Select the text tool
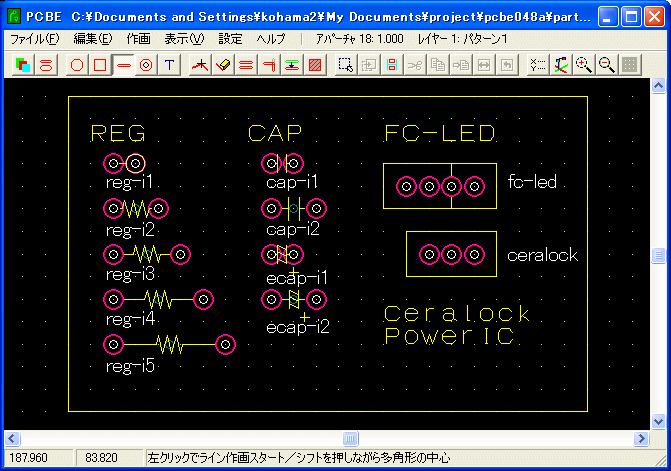 [x=169, y=65]
